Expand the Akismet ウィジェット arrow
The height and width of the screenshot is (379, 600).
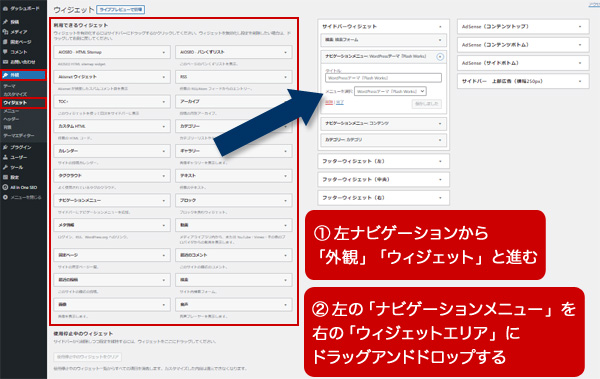tap(164, 77)
